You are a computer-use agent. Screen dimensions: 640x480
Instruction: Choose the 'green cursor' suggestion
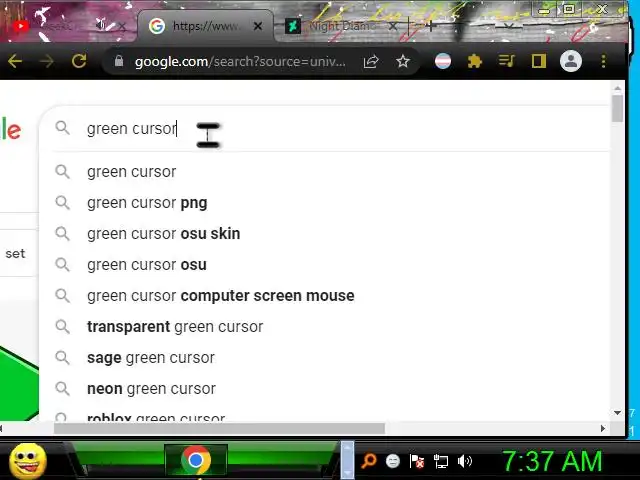(324, 171)
